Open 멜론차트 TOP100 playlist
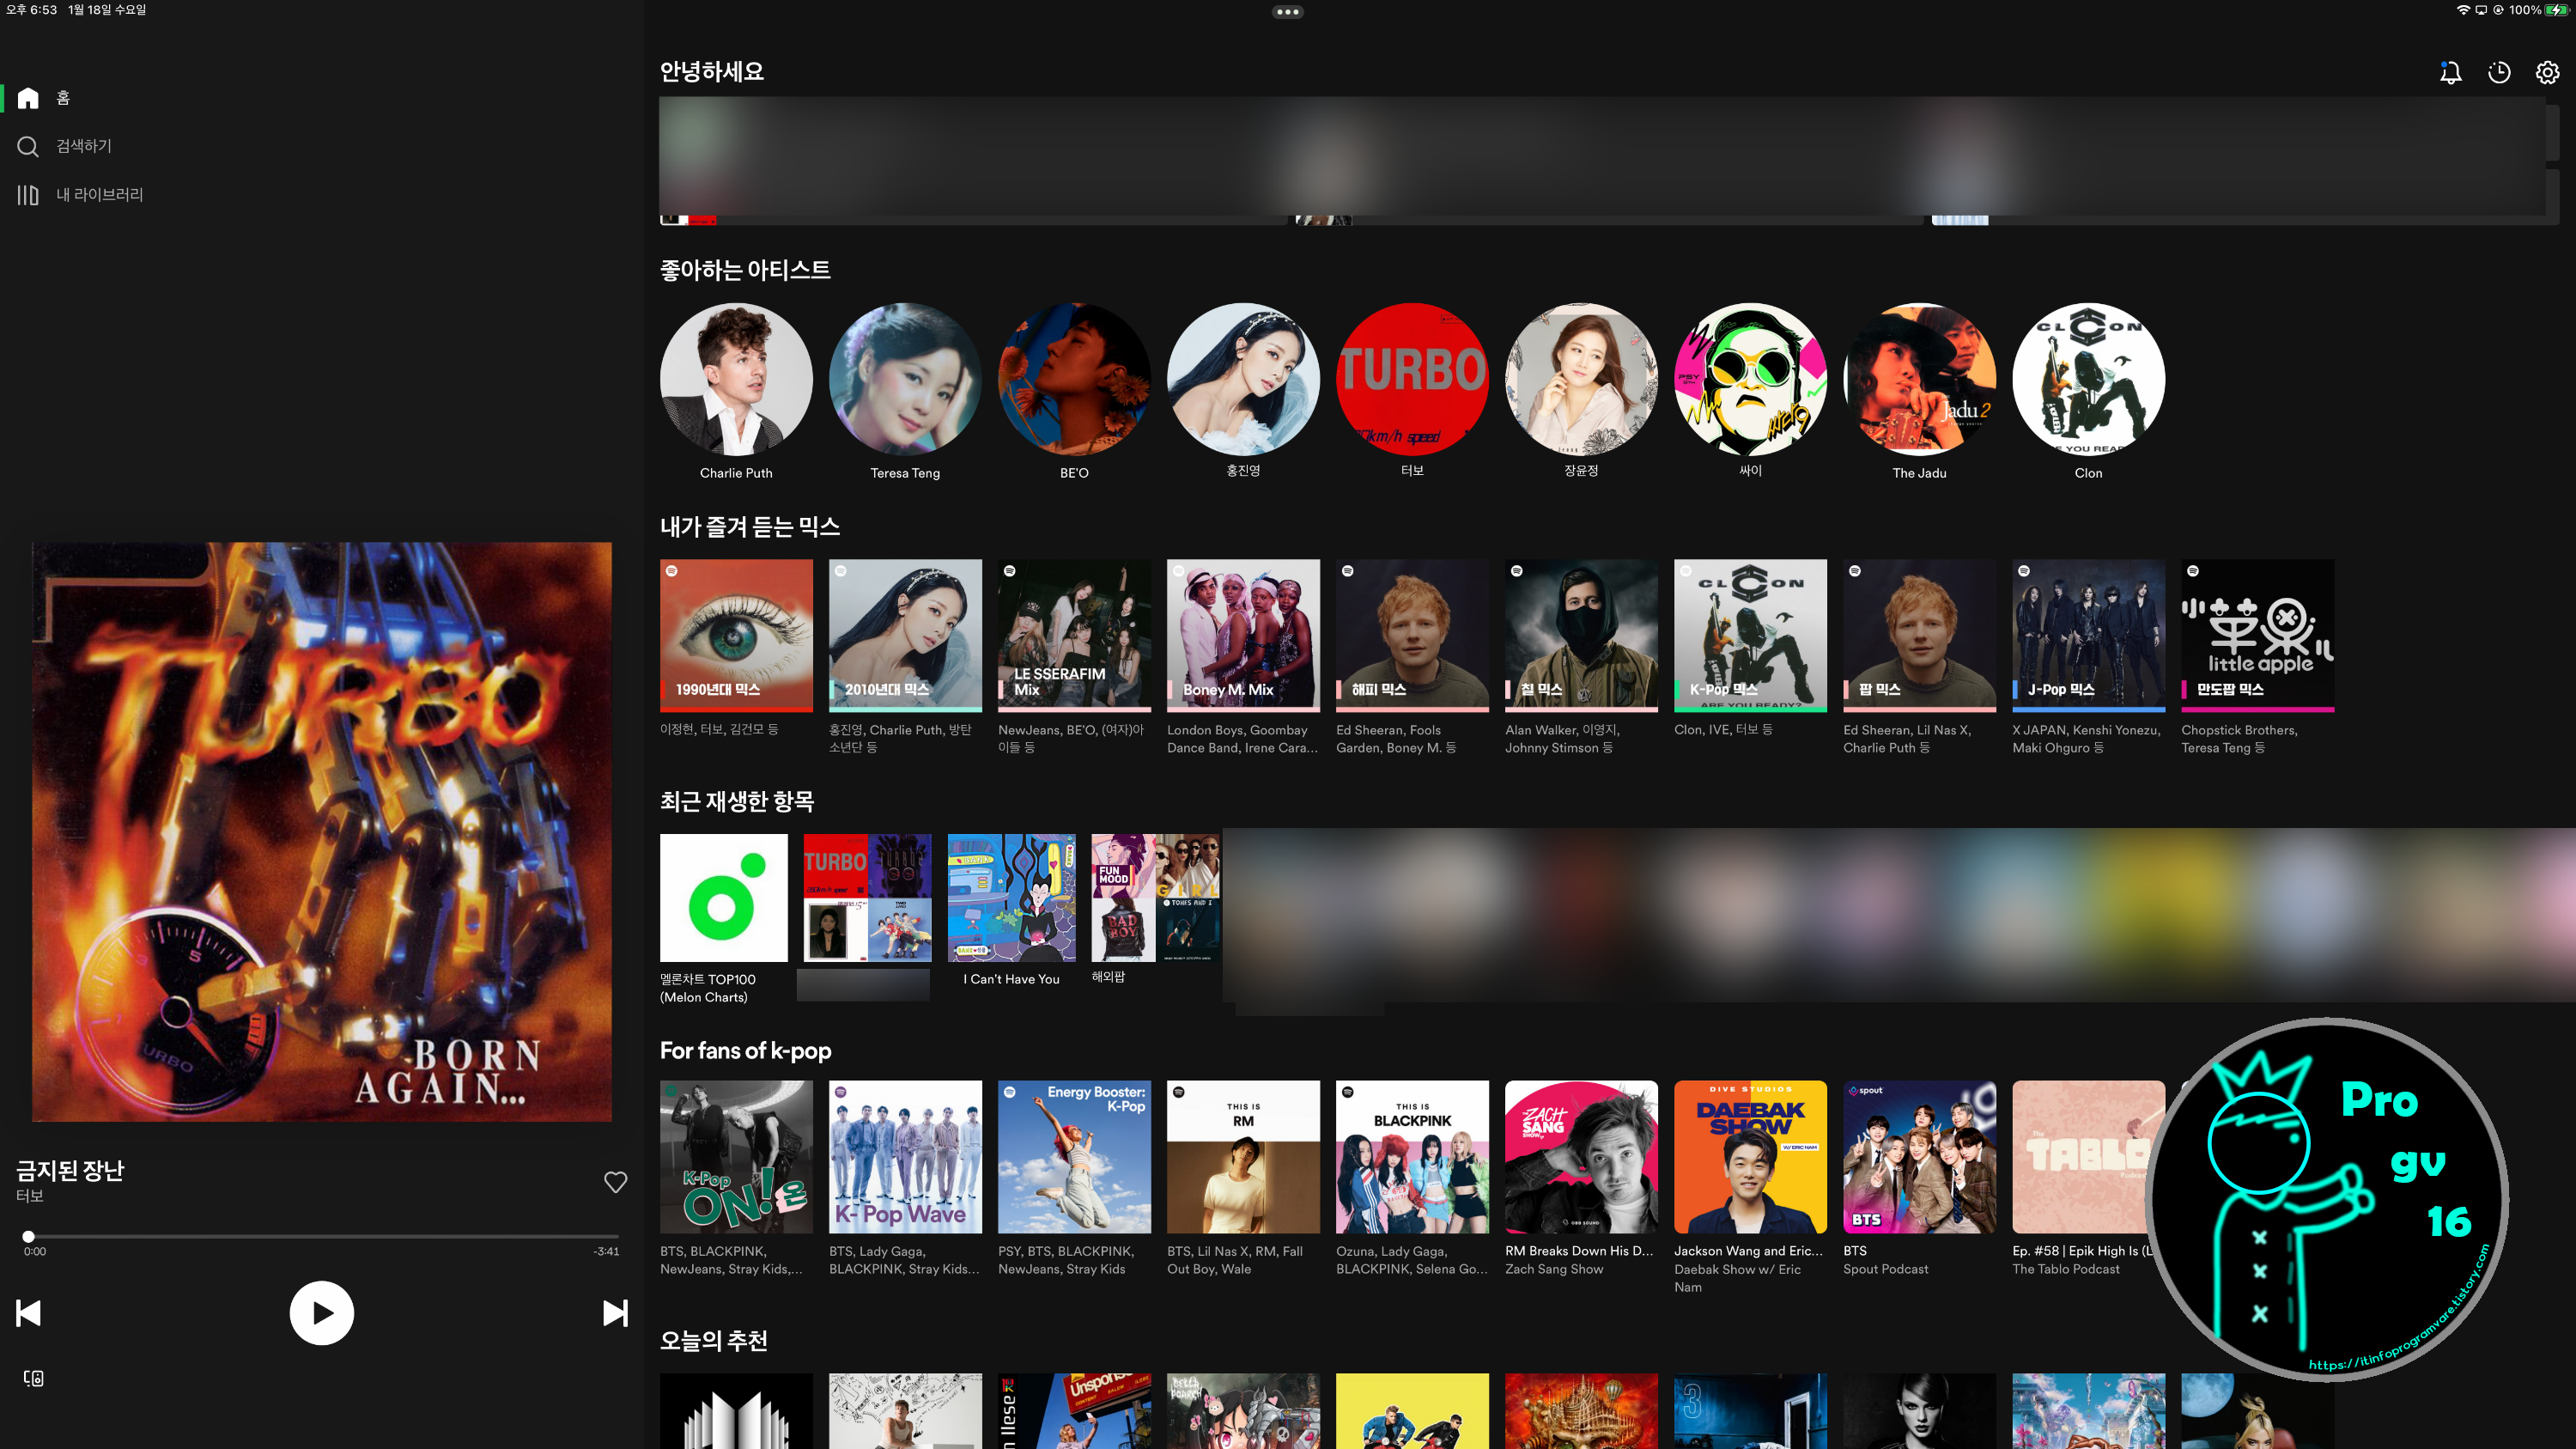Screen dimensions: 2576x1449 coord(723,898)
